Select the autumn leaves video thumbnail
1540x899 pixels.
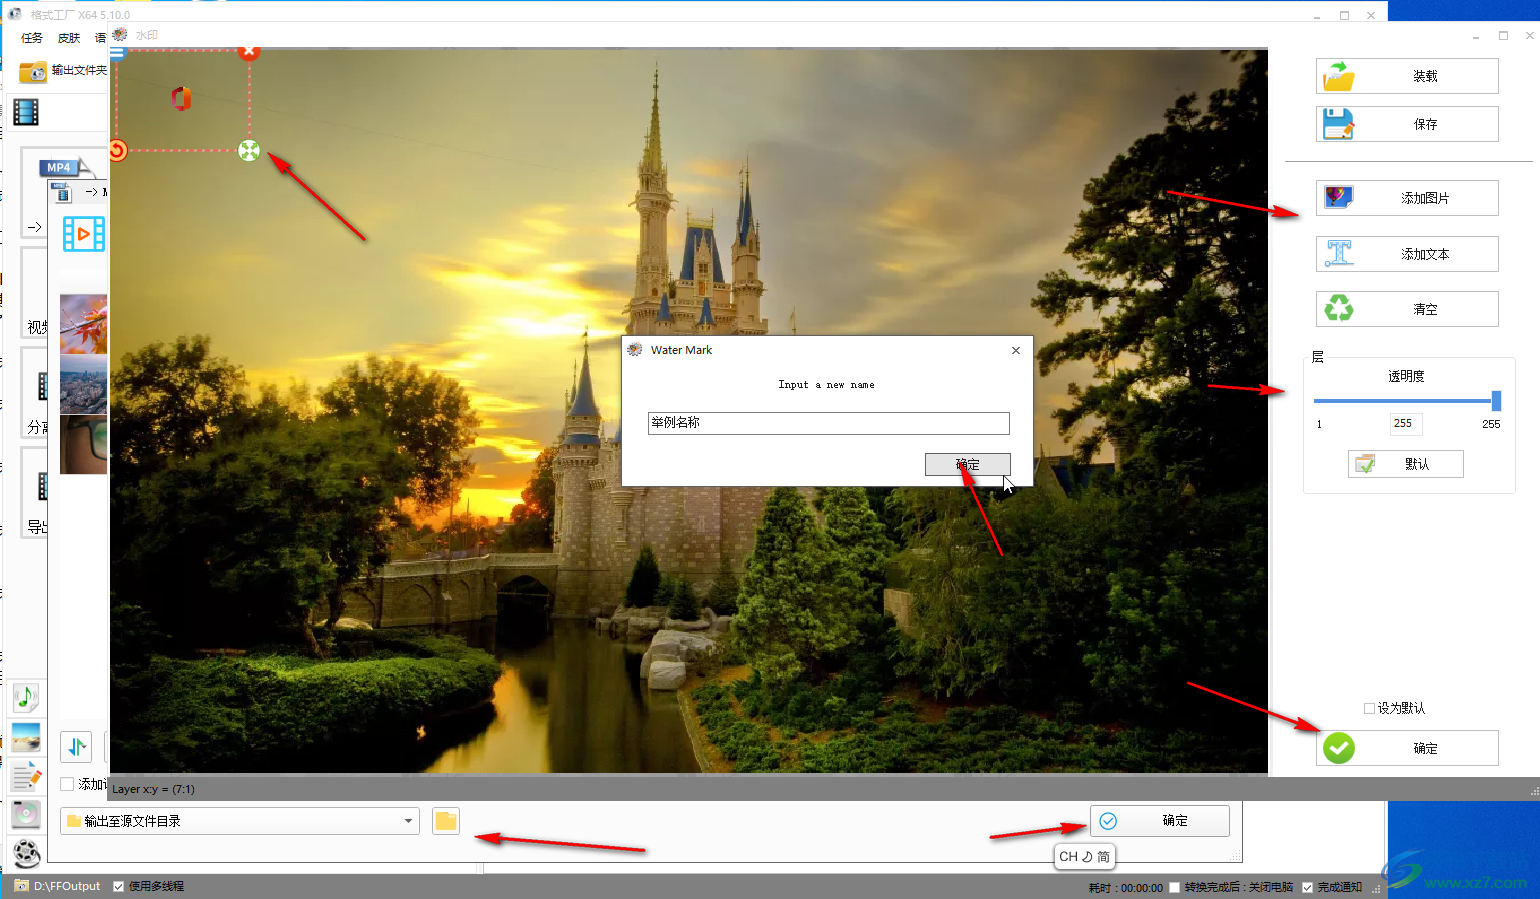point(83,324)
